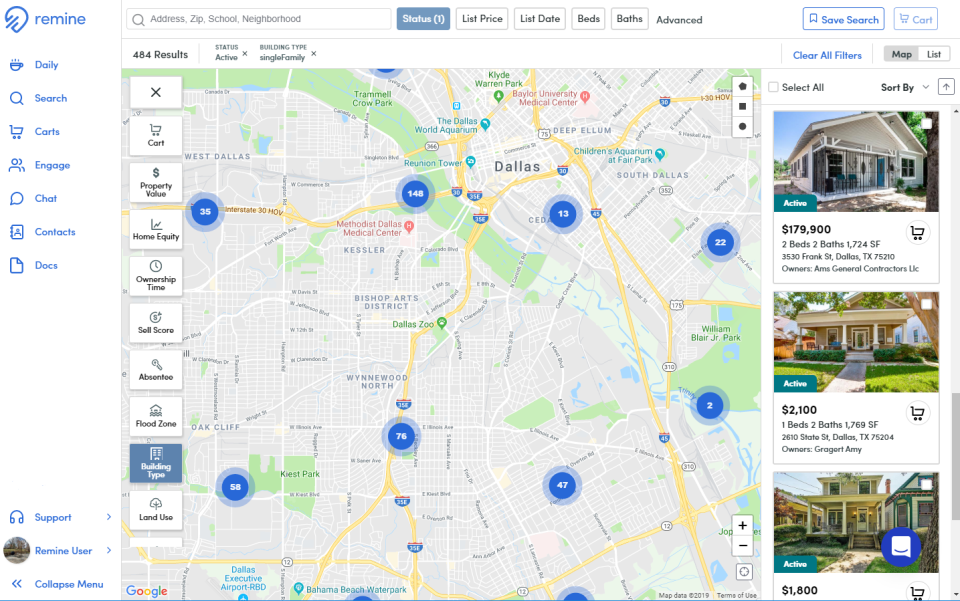
Task: Enable the Flood Zone map layer
Action: click(x=156, y=417)
